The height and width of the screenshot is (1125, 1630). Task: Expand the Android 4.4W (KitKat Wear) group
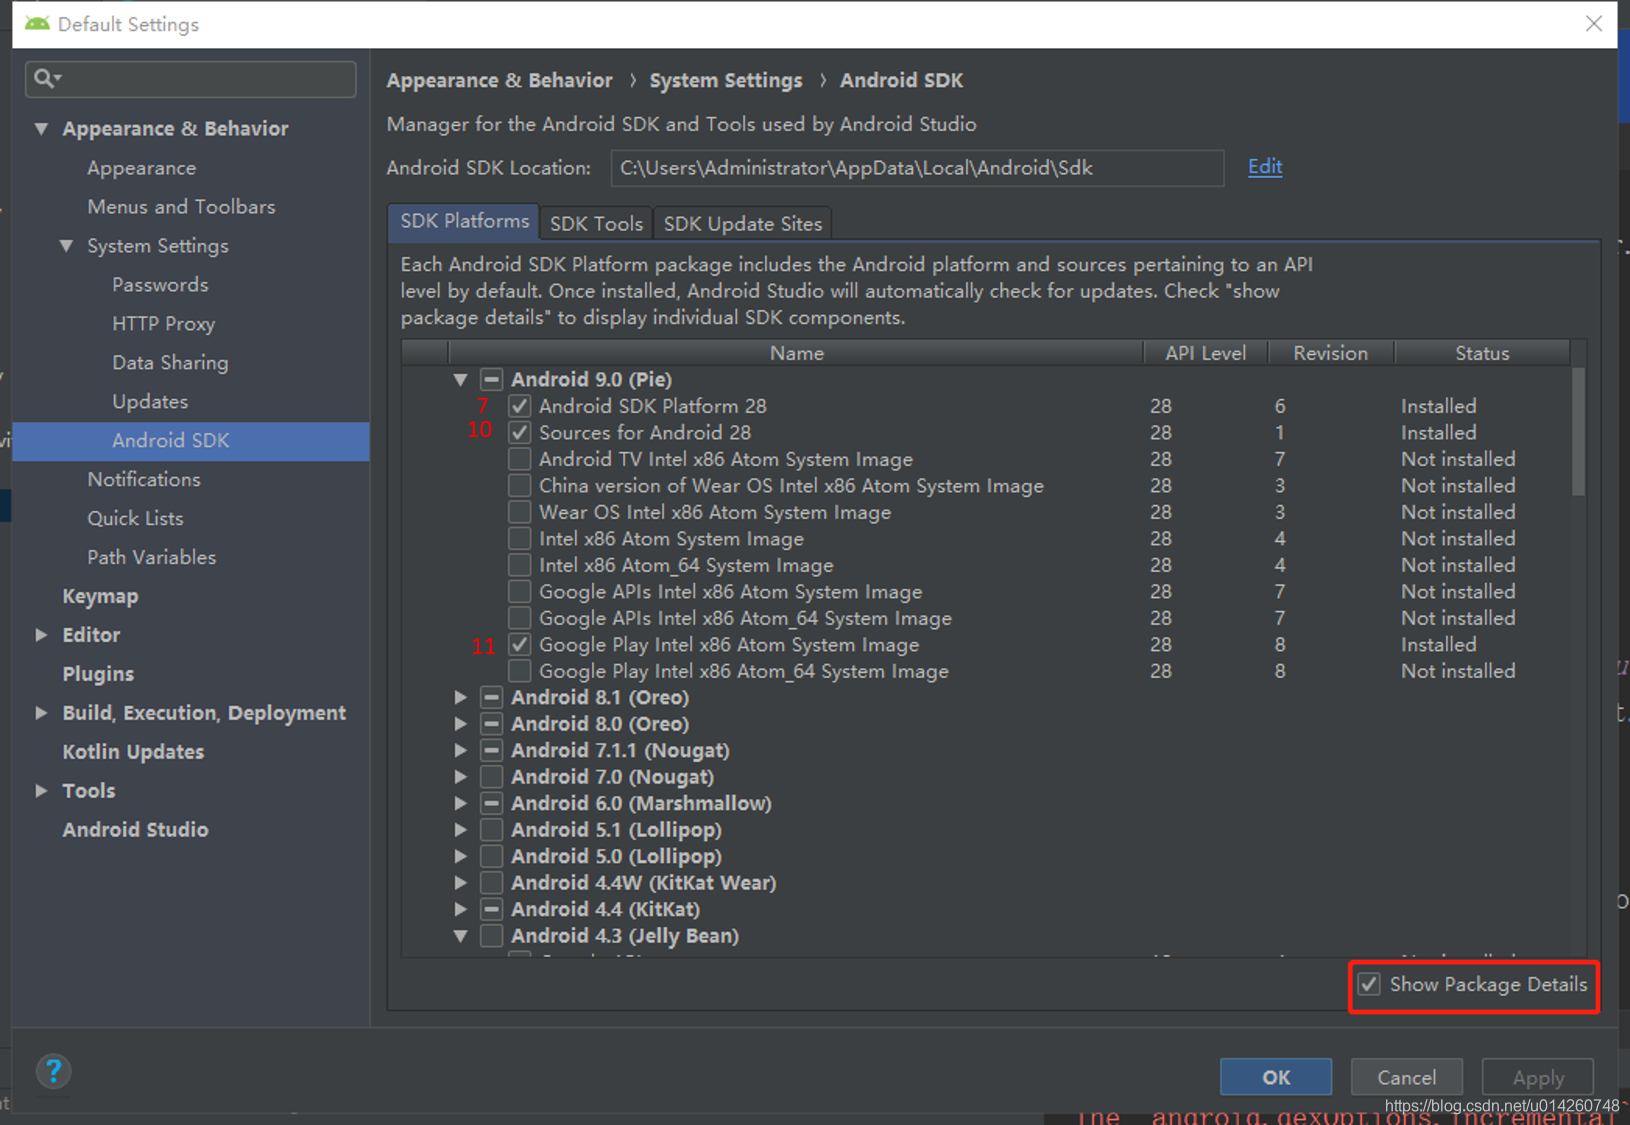pyautogui.click(x=460, y=883)
